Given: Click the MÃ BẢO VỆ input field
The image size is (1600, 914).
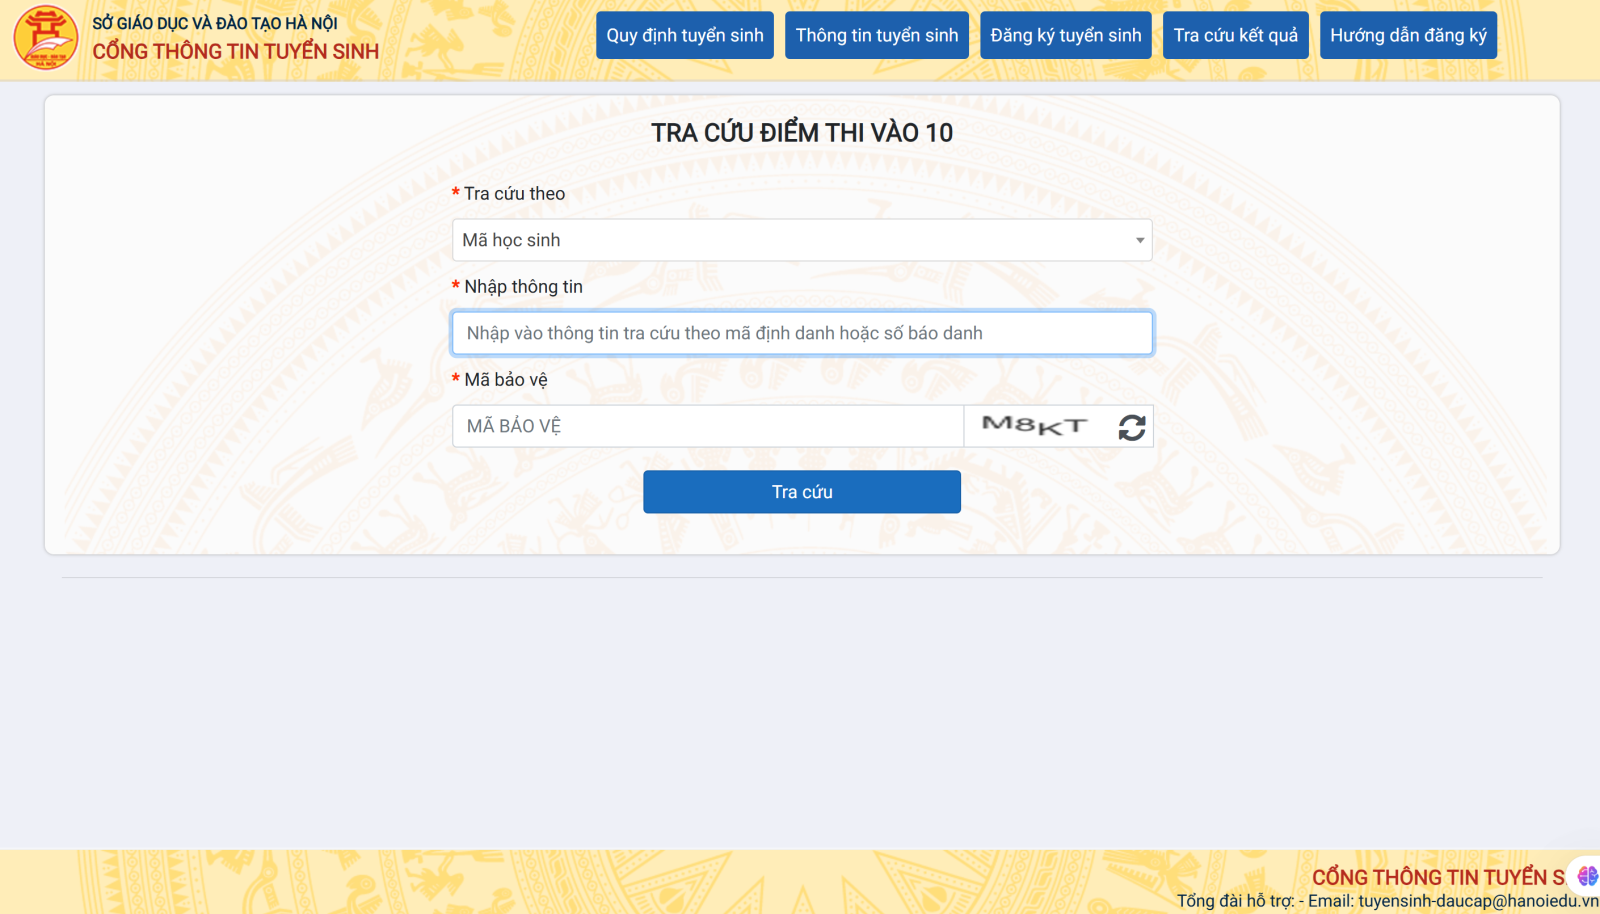Looking at the screenshot, I should point(707,426).
